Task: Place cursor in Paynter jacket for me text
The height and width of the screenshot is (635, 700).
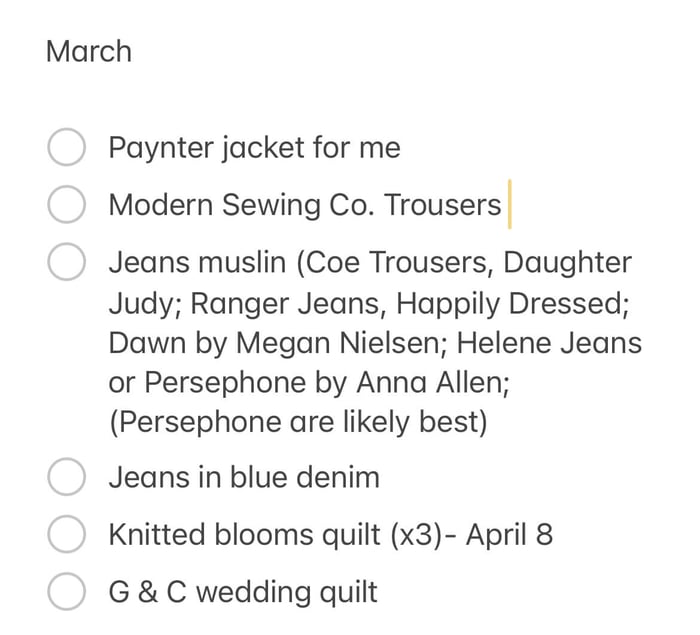Action: [254, 148]
